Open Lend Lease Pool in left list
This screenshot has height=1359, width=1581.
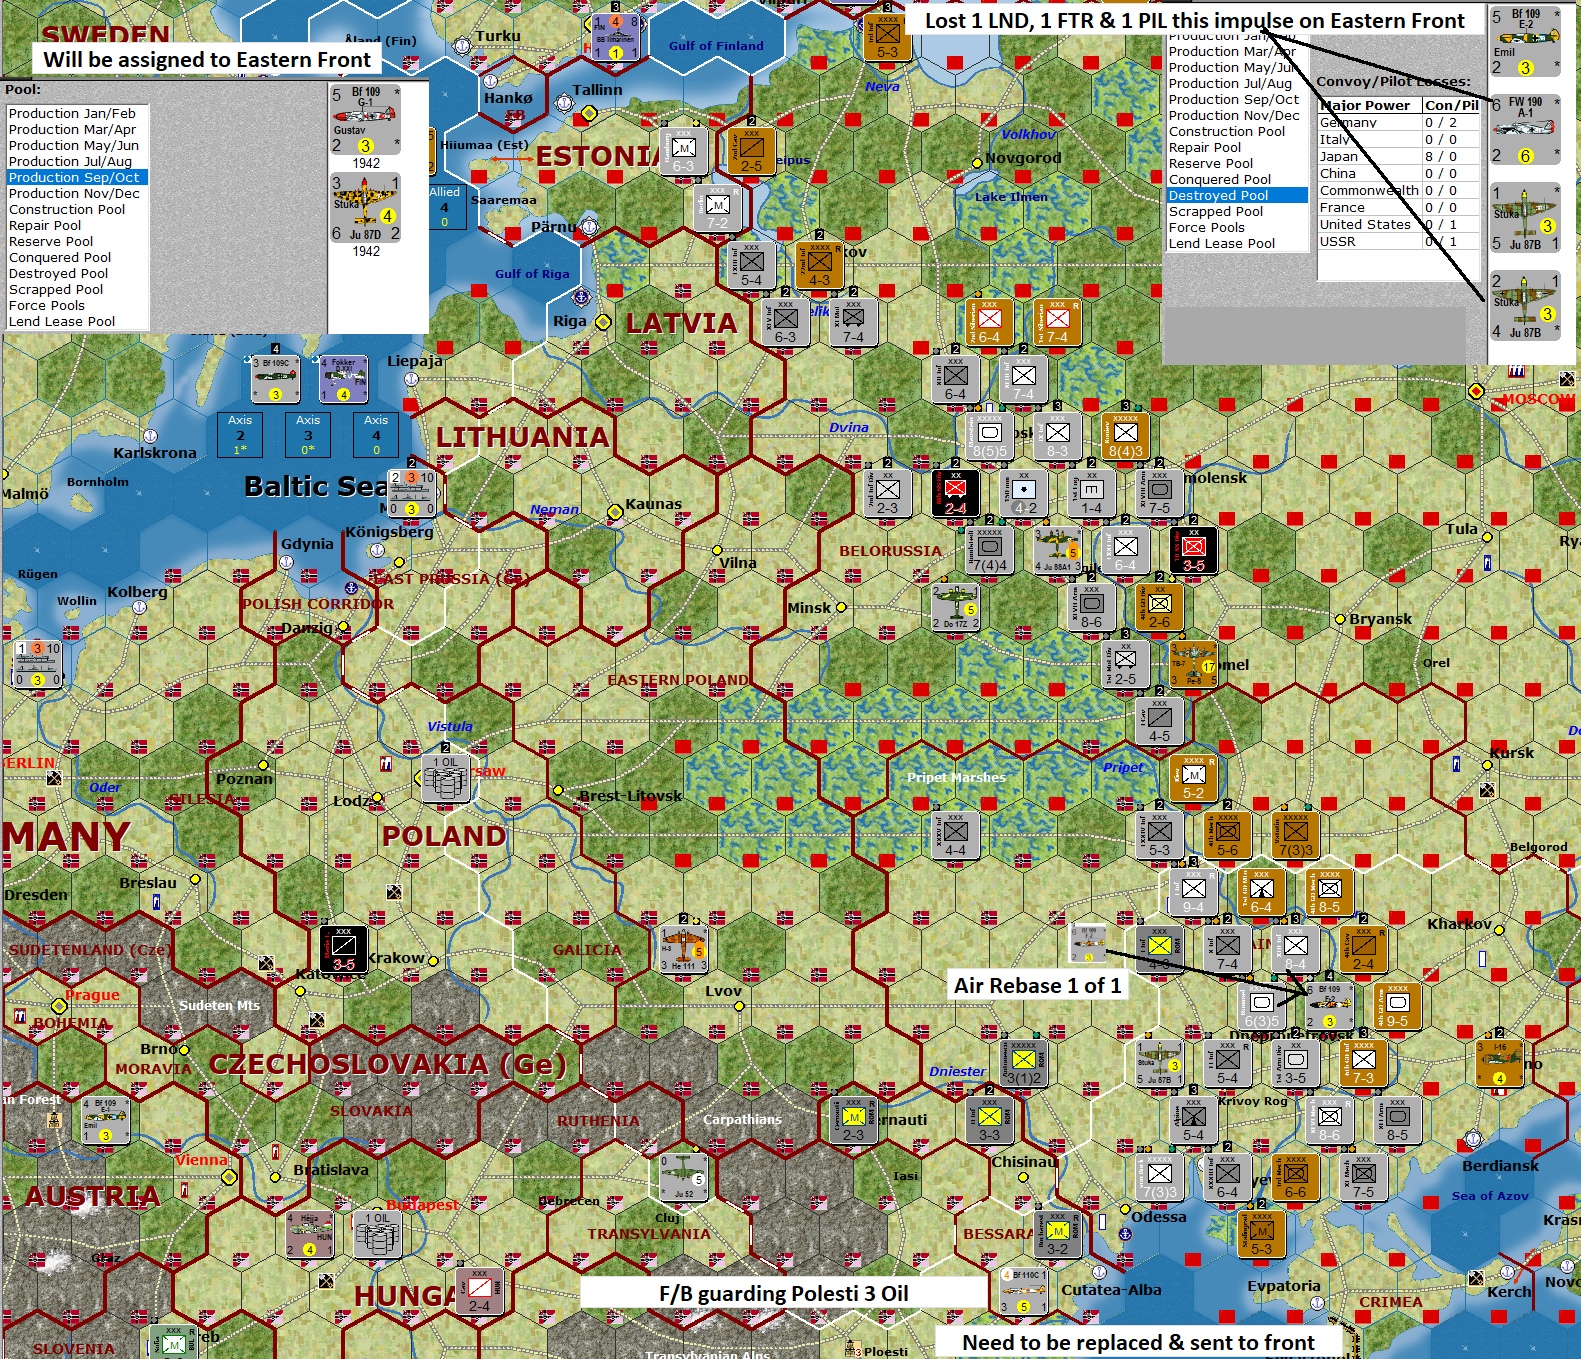coord(77,321)
